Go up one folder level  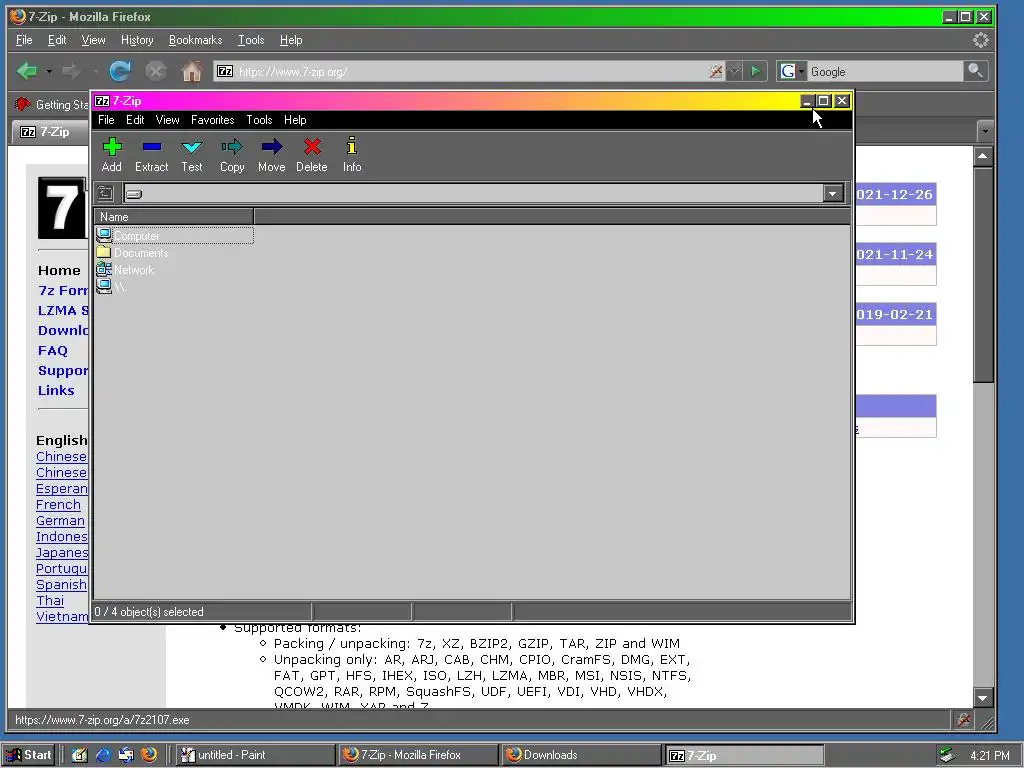coord(105,193)
